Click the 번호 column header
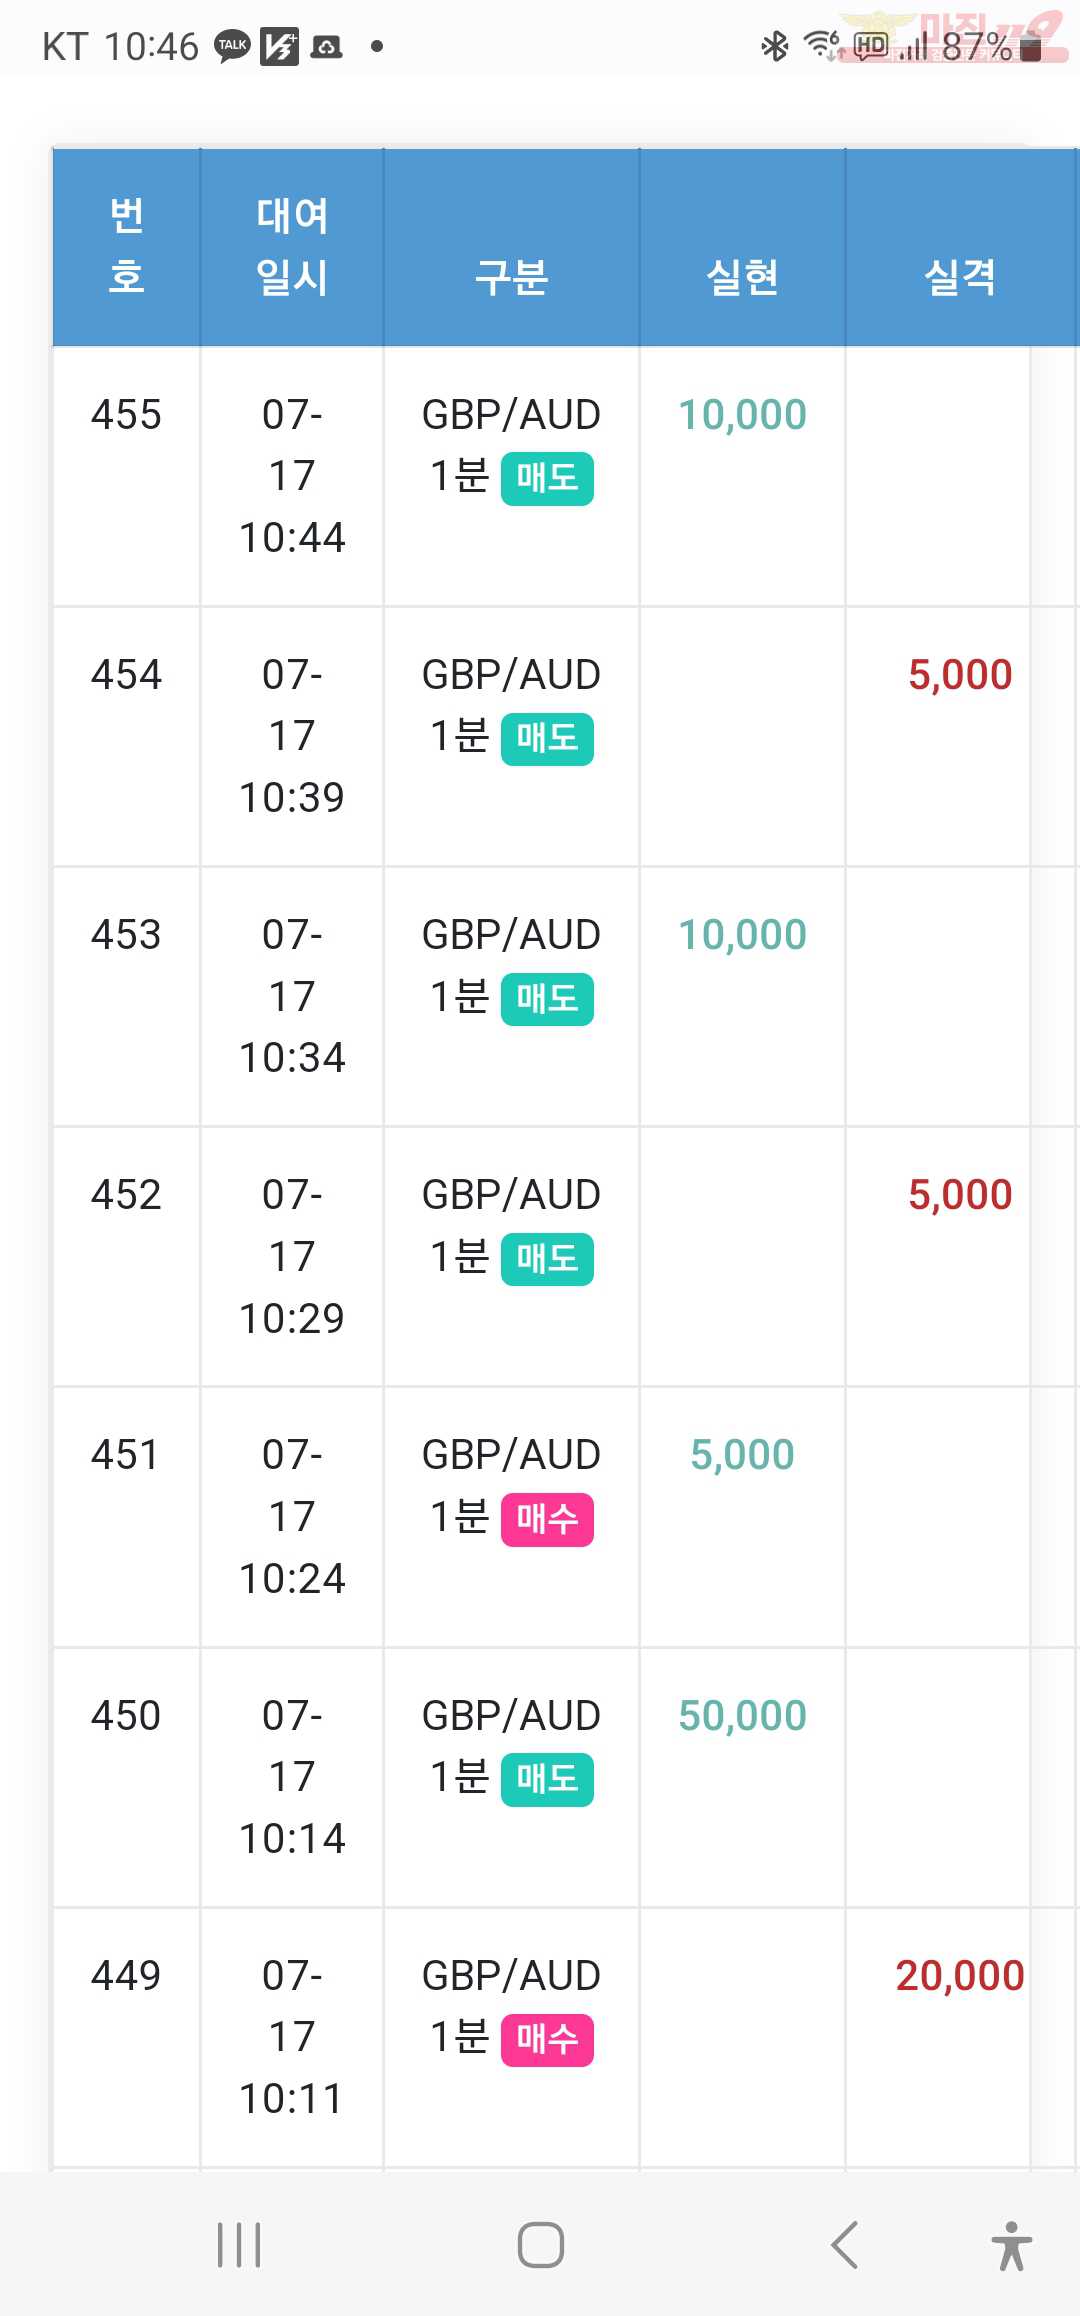Screen dimensions: 1080x2316 tap(126, 246)
